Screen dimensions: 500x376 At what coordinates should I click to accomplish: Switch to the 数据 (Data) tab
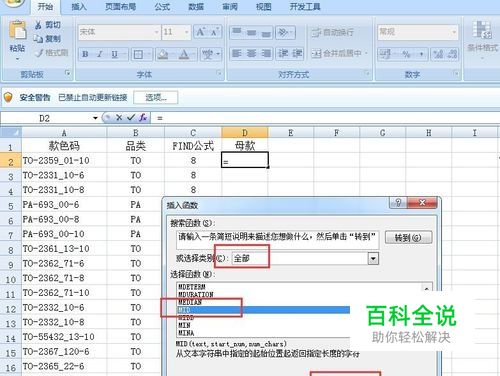(196, 7)
